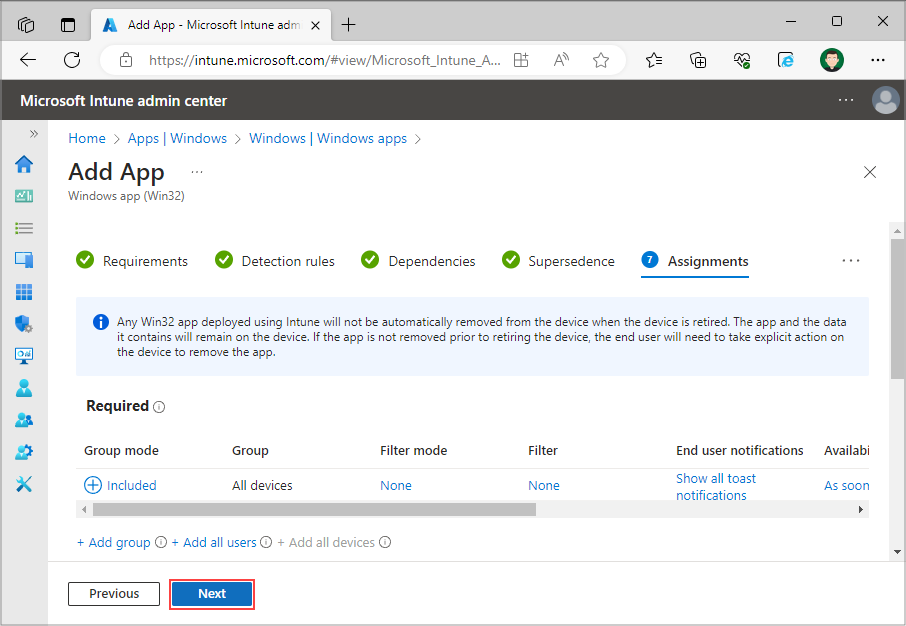This screenshot has height=626, width=906.
Task: Refresh the Intune page
Action: click(72, 60)
